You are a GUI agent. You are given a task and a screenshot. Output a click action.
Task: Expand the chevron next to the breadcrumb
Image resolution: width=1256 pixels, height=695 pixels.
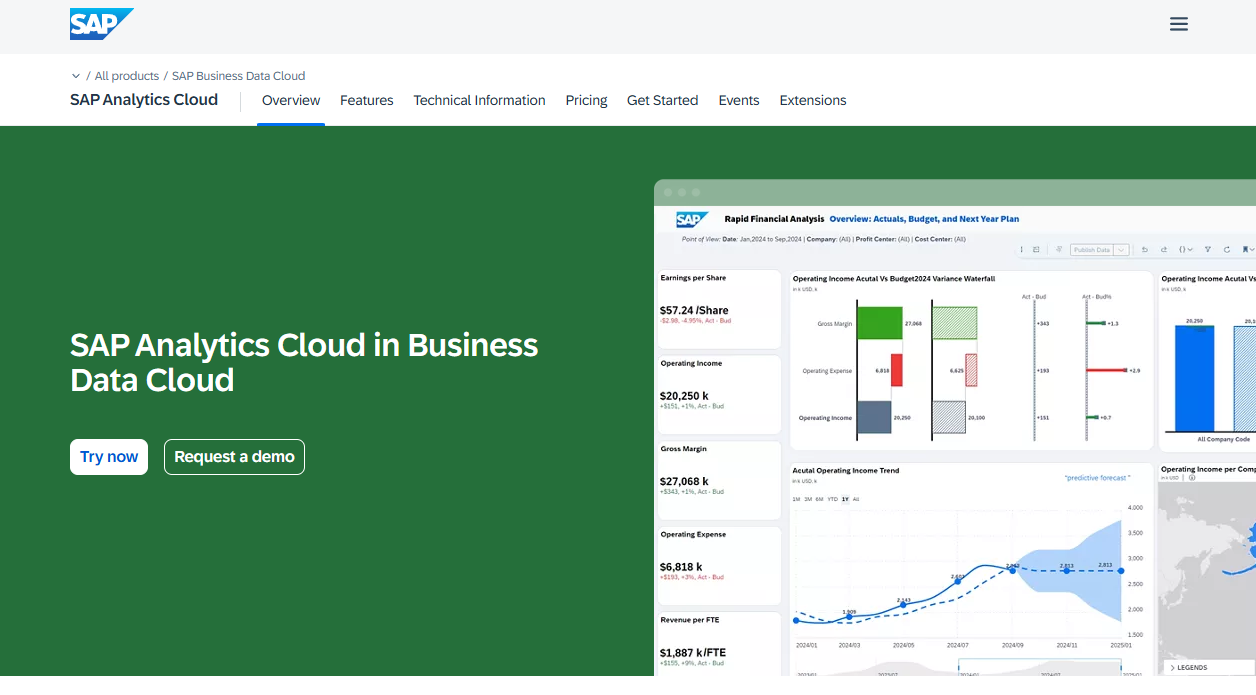point(76,75)
